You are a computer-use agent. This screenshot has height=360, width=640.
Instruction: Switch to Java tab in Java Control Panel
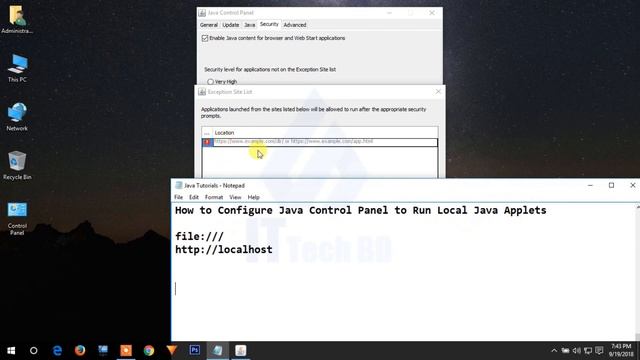(x=249, y=25)
